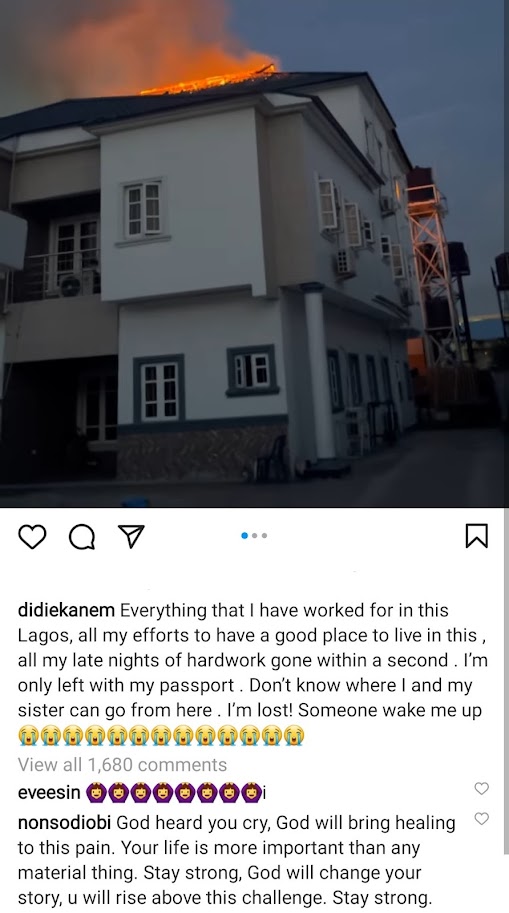Like the eveesin comment heart
The image size is (509, 913).
(x=481, y=788)
